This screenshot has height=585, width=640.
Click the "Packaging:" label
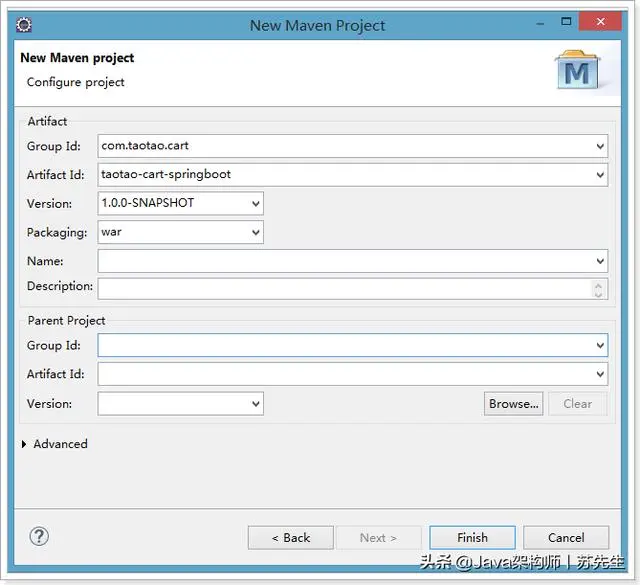tap(57, 232)
